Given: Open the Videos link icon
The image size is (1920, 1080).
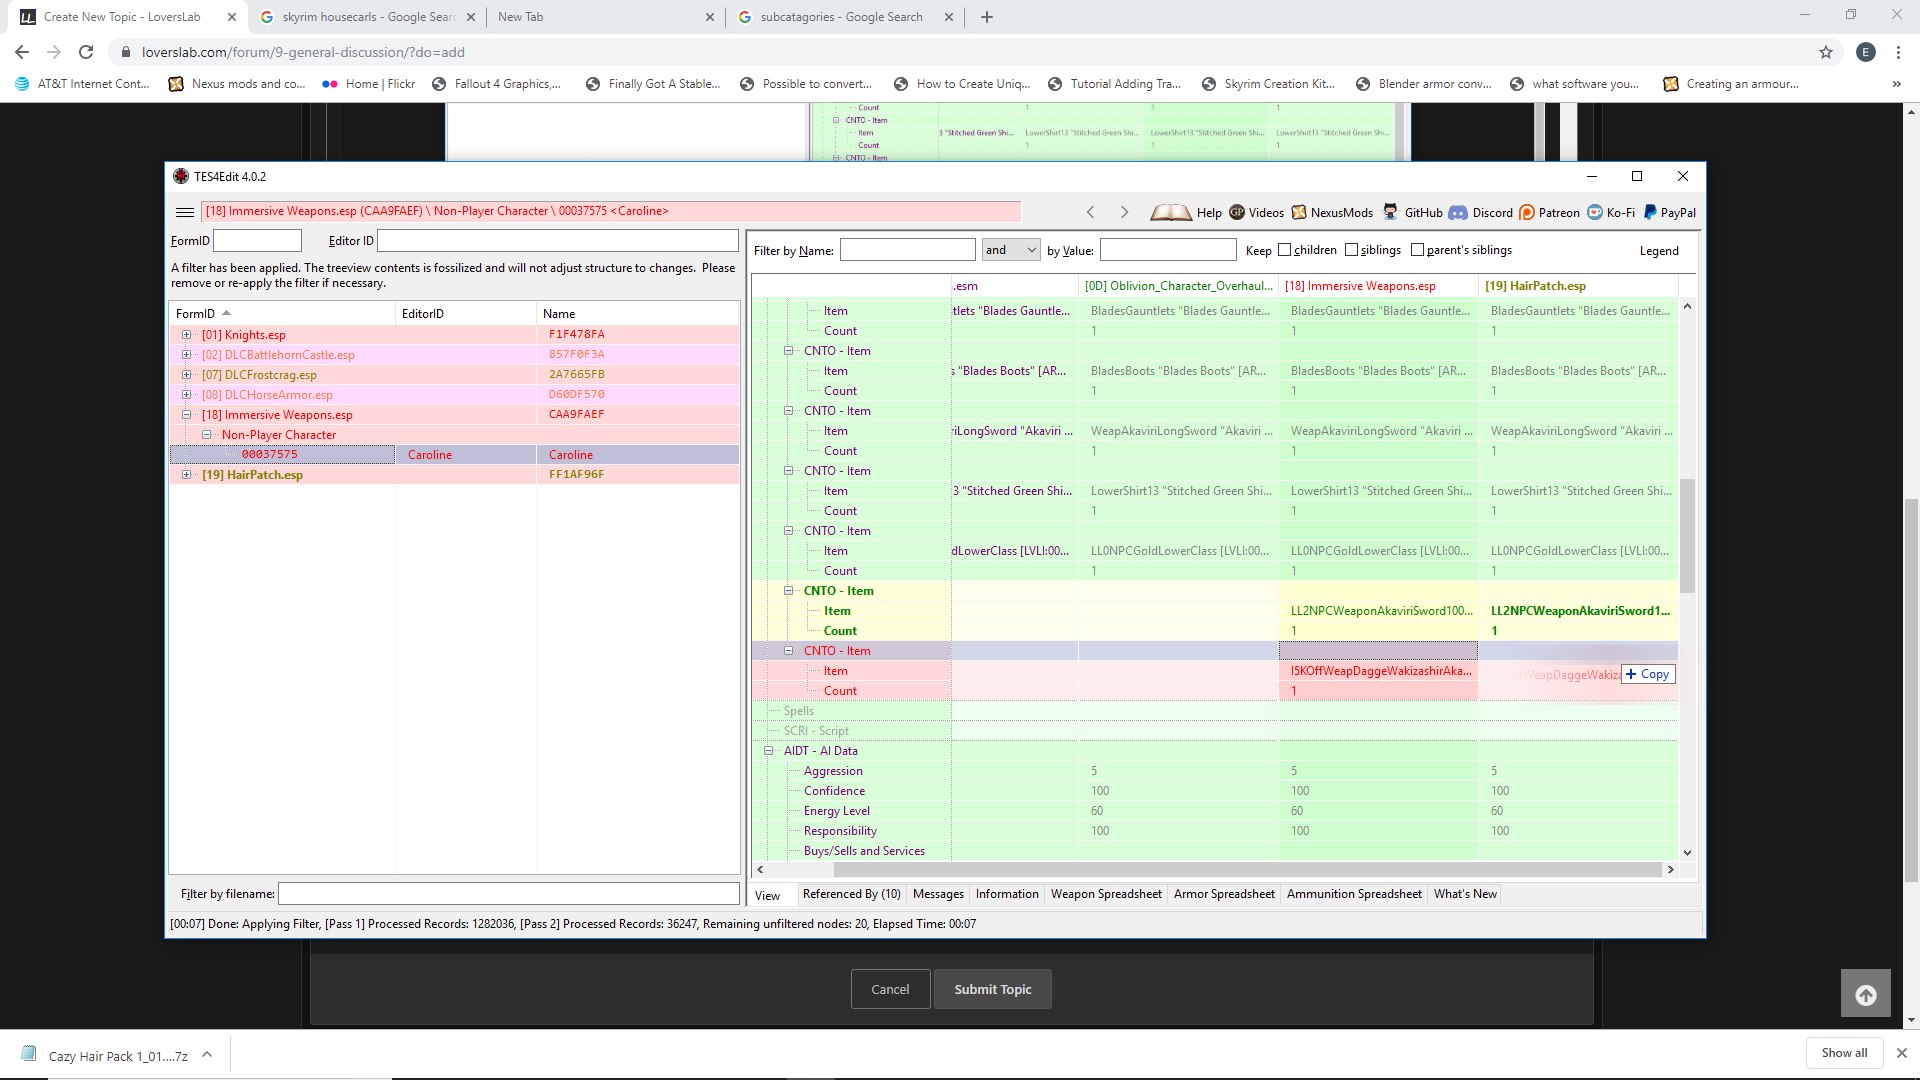Looking at the screenshot, I should [1237, 212].
